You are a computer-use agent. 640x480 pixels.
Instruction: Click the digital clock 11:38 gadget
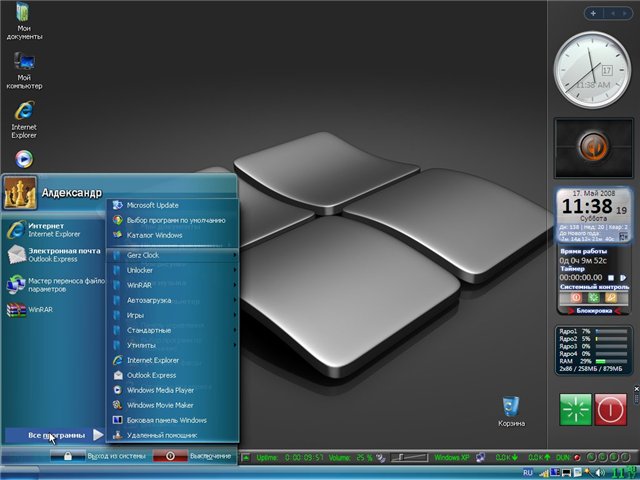(593, 216)
